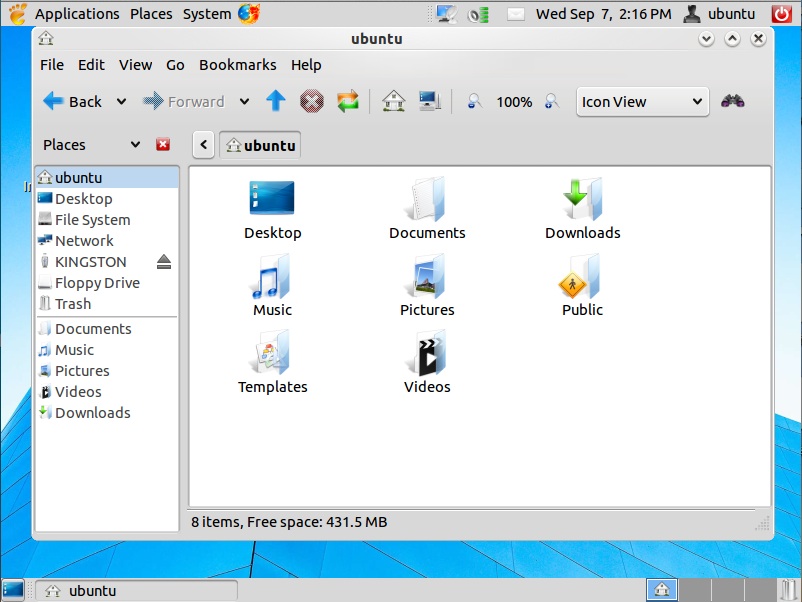This screenshot has width=802, height=602.
Task: Reload the current folder
Action: click(x=348, y=101)
